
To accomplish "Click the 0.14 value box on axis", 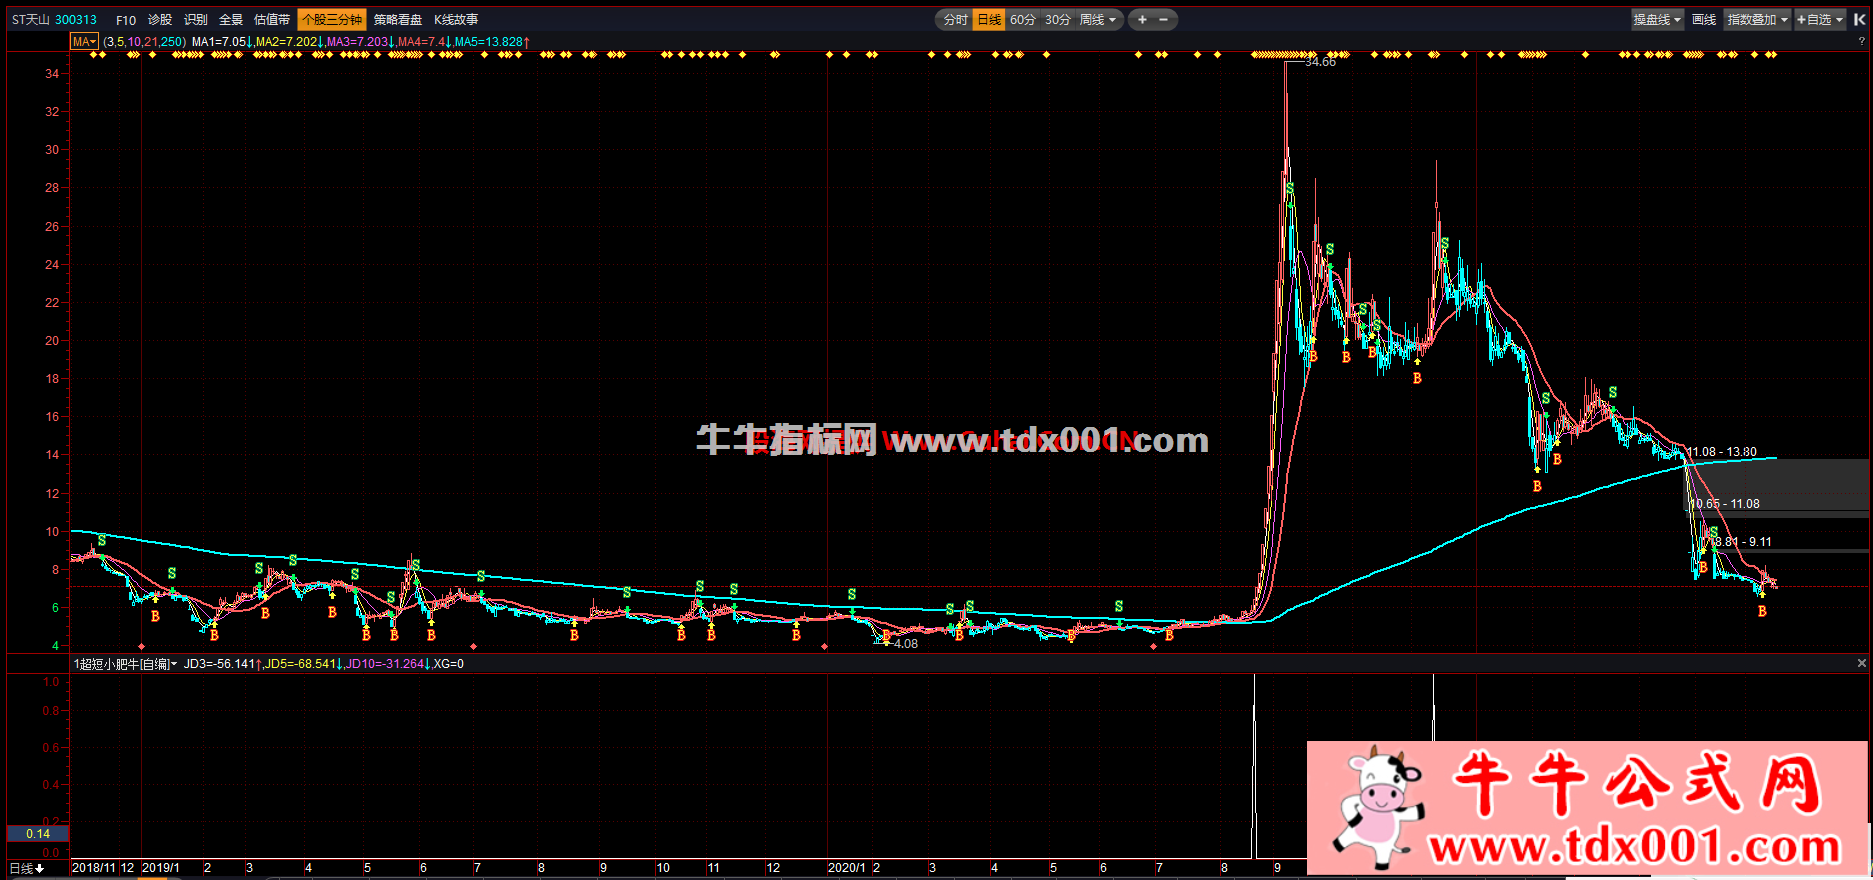I will (38, 834).
